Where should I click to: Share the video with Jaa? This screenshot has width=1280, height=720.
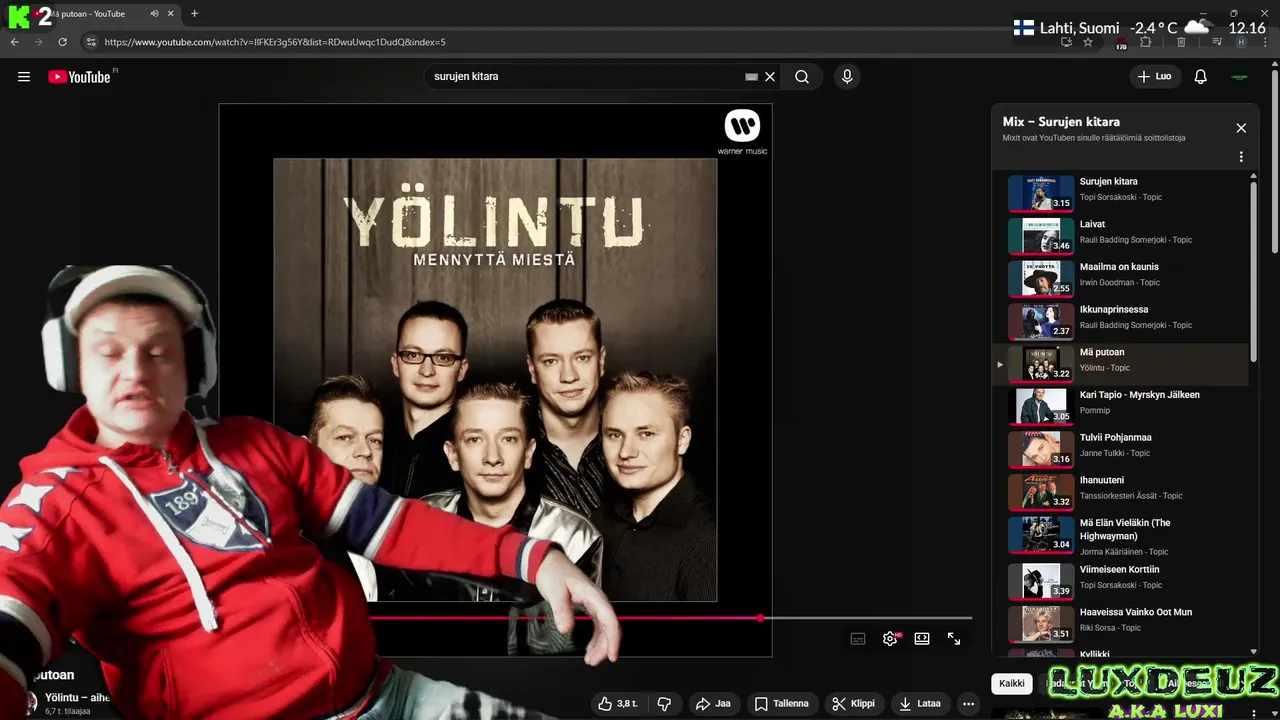(x=713, y=704)
